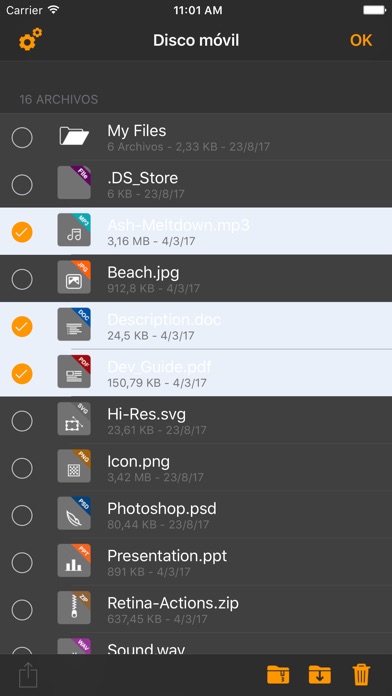Tap the Presentation.ppt file name
The width and height of the screenshot is (392, 696).
(x=167, y=556)
